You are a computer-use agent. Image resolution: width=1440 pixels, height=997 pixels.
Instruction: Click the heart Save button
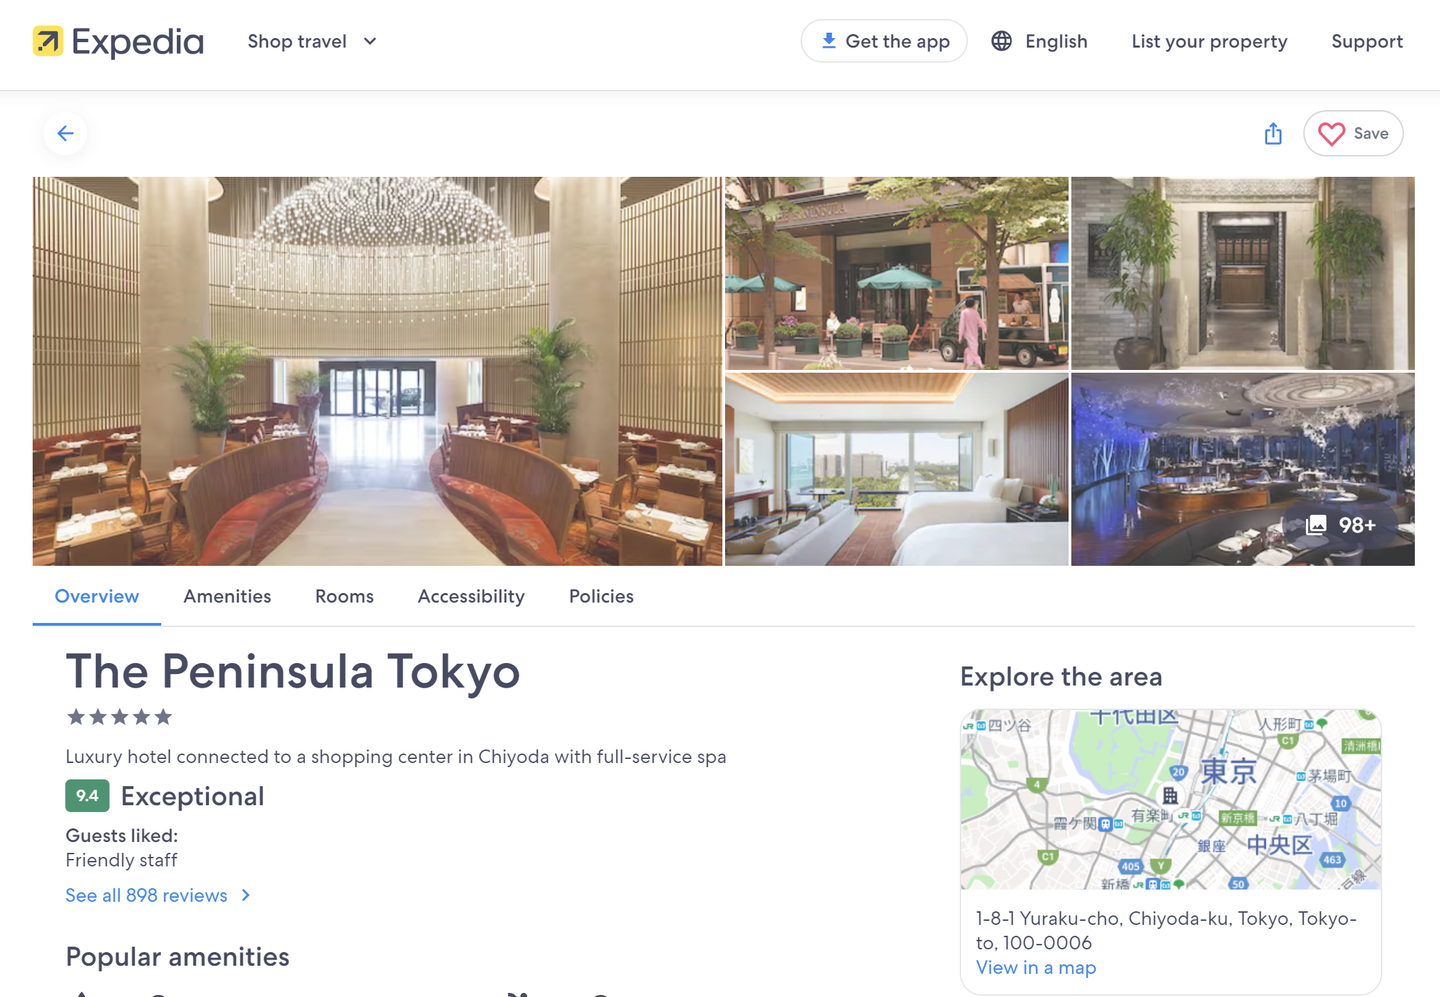[1352, 133]
